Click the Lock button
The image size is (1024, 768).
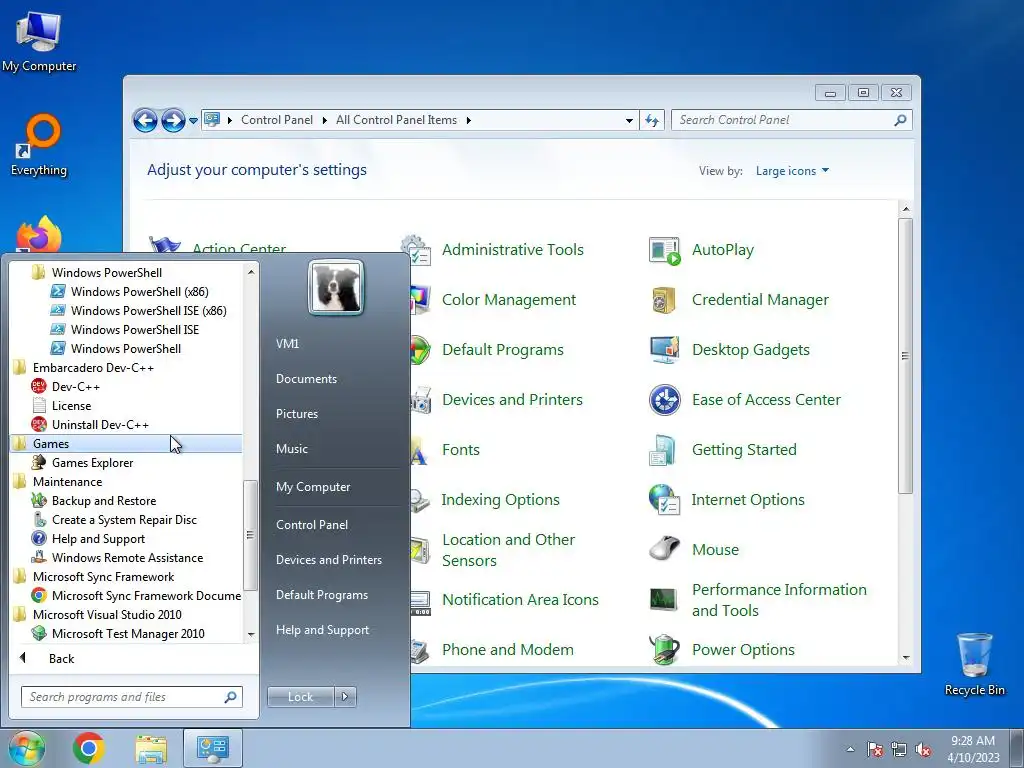coord(300,697)
